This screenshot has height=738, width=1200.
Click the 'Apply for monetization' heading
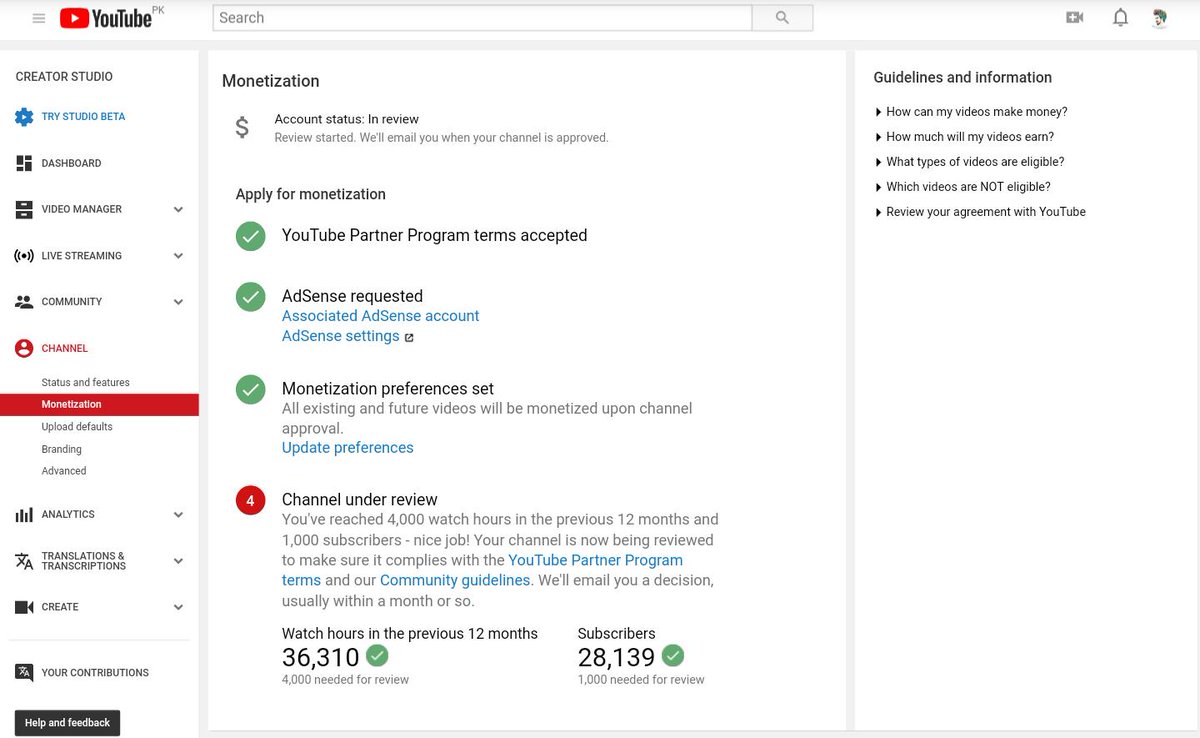point(310,195)
